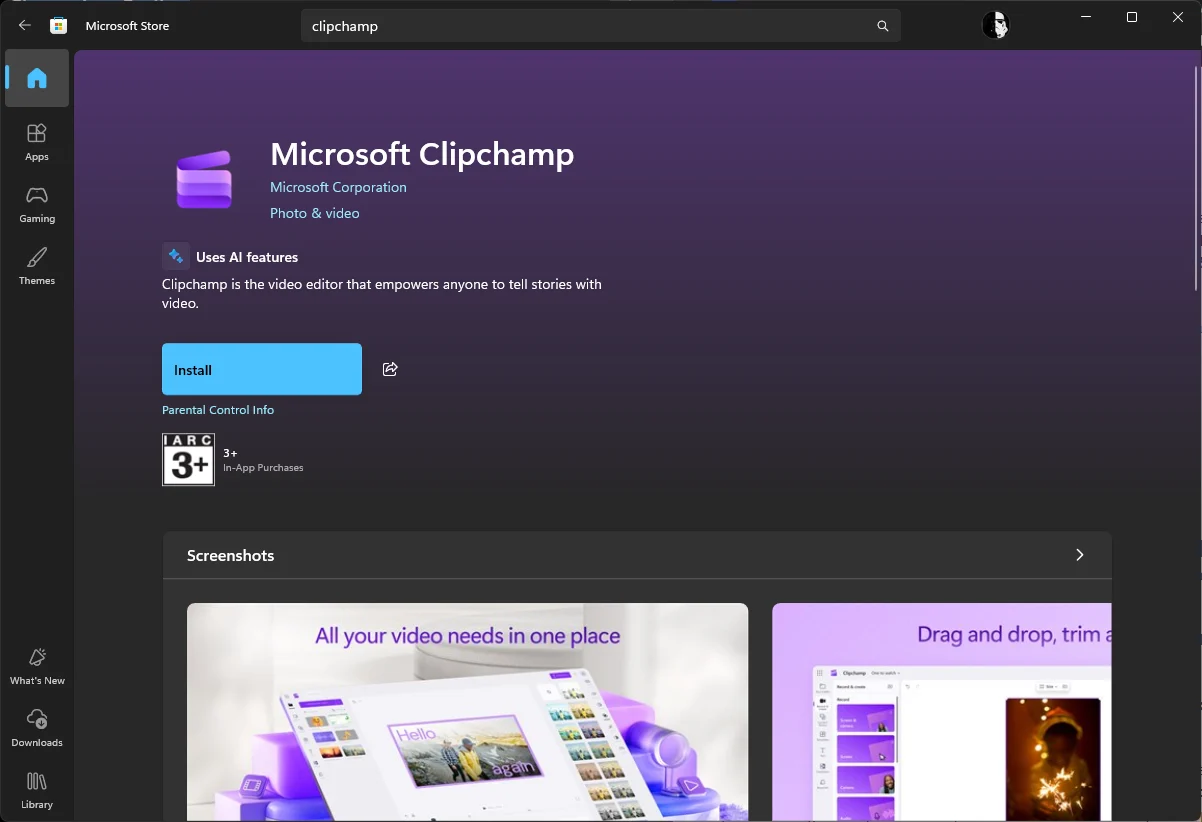Click the Microsoft Clipchamp app logo

click(204, 180)
